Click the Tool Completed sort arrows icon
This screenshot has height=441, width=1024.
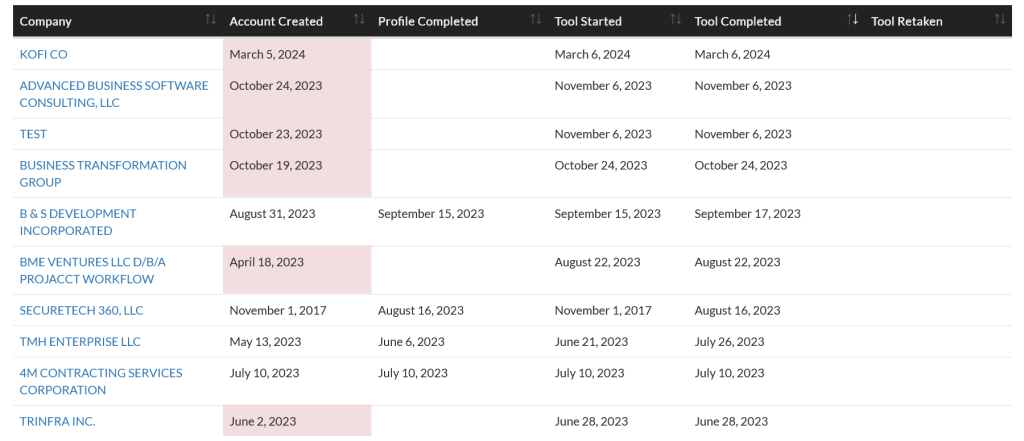pyautogui.click(x=853, y=21)
